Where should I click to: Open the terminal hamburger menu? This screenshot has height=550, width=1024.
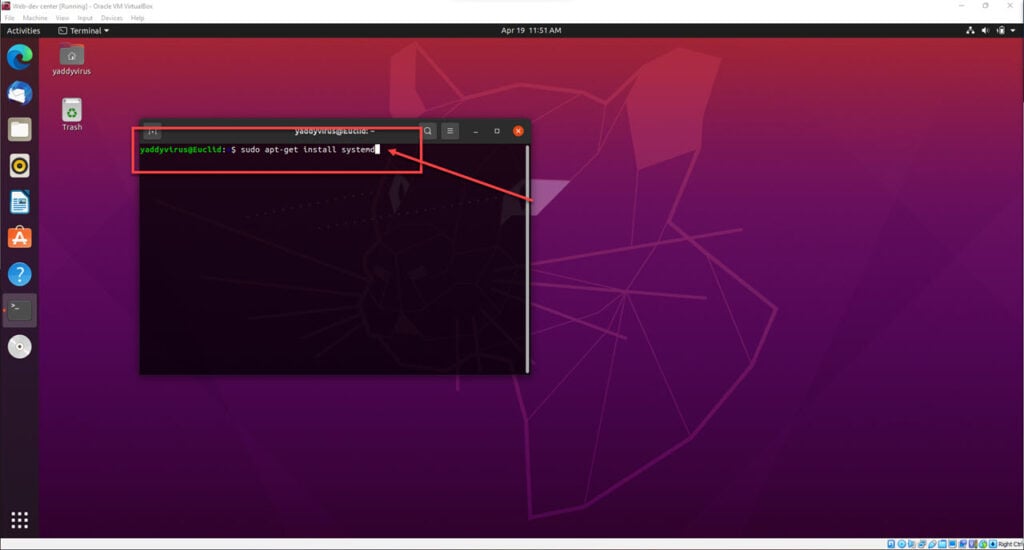click(450, 131)
